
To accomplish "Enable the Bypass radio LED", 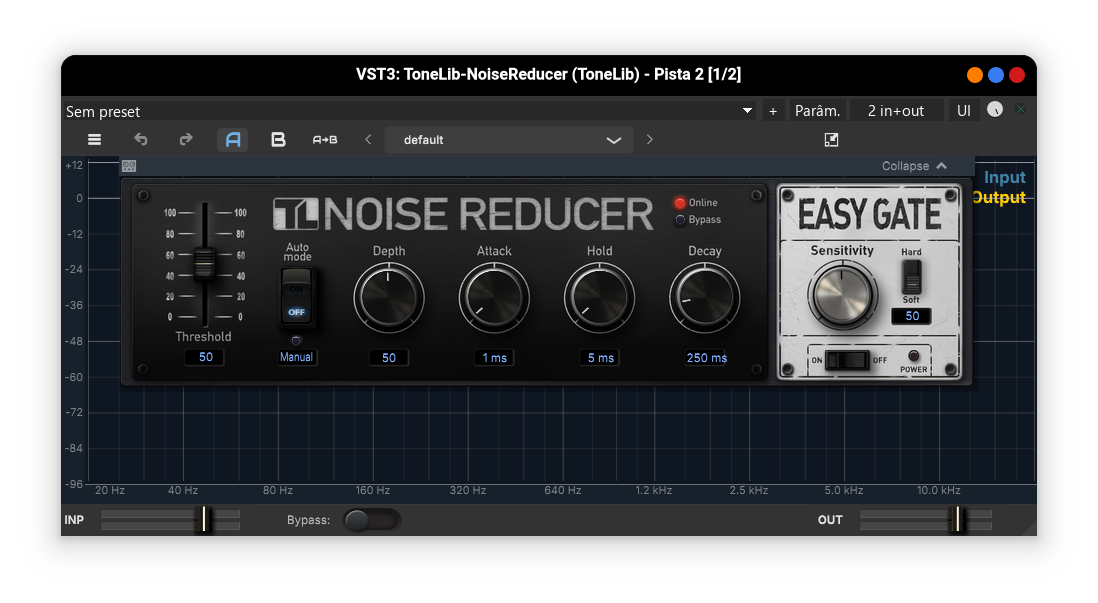I will tap(681, 220).
